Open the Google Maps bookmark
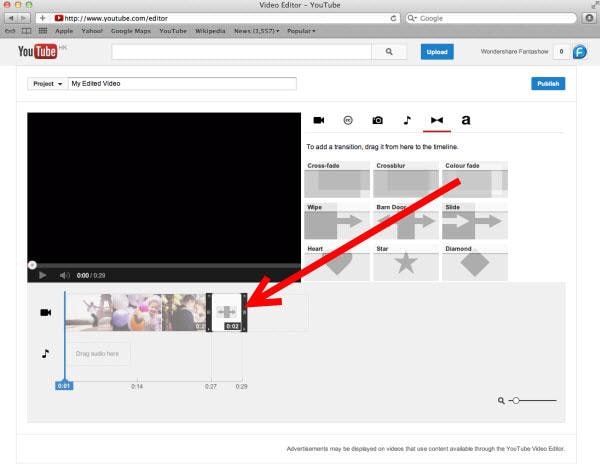 [x=131, y=31]
